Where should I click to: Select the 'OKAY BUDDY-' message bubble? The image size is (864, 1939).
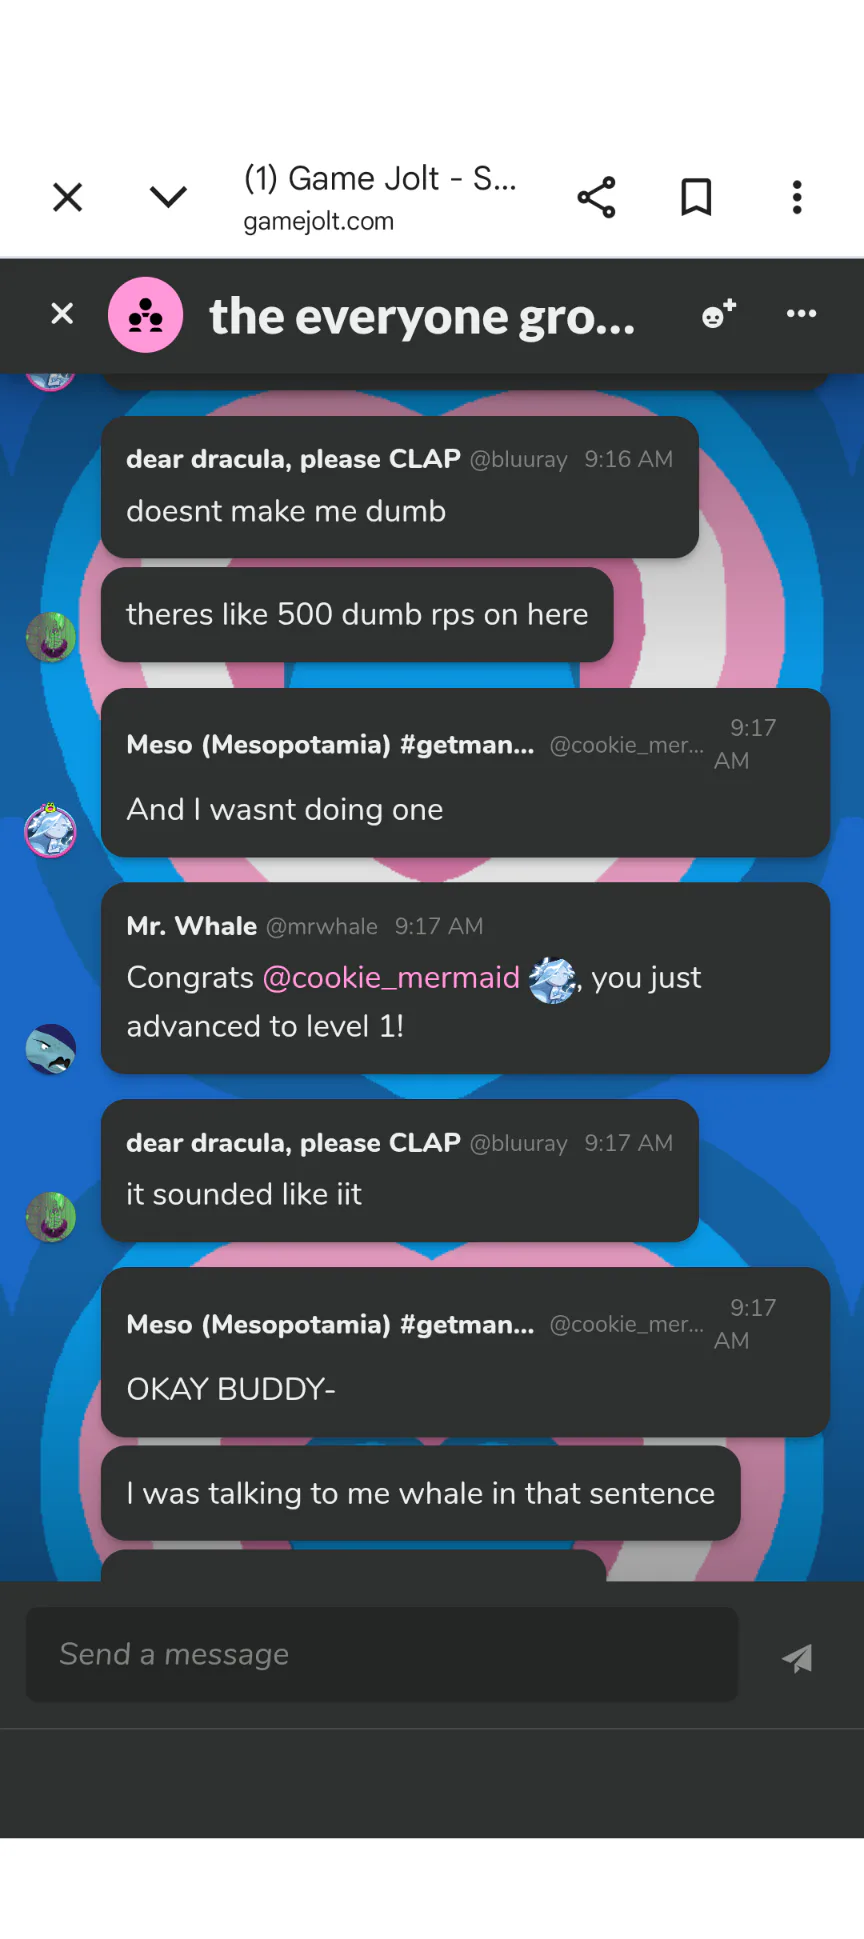465,1352
